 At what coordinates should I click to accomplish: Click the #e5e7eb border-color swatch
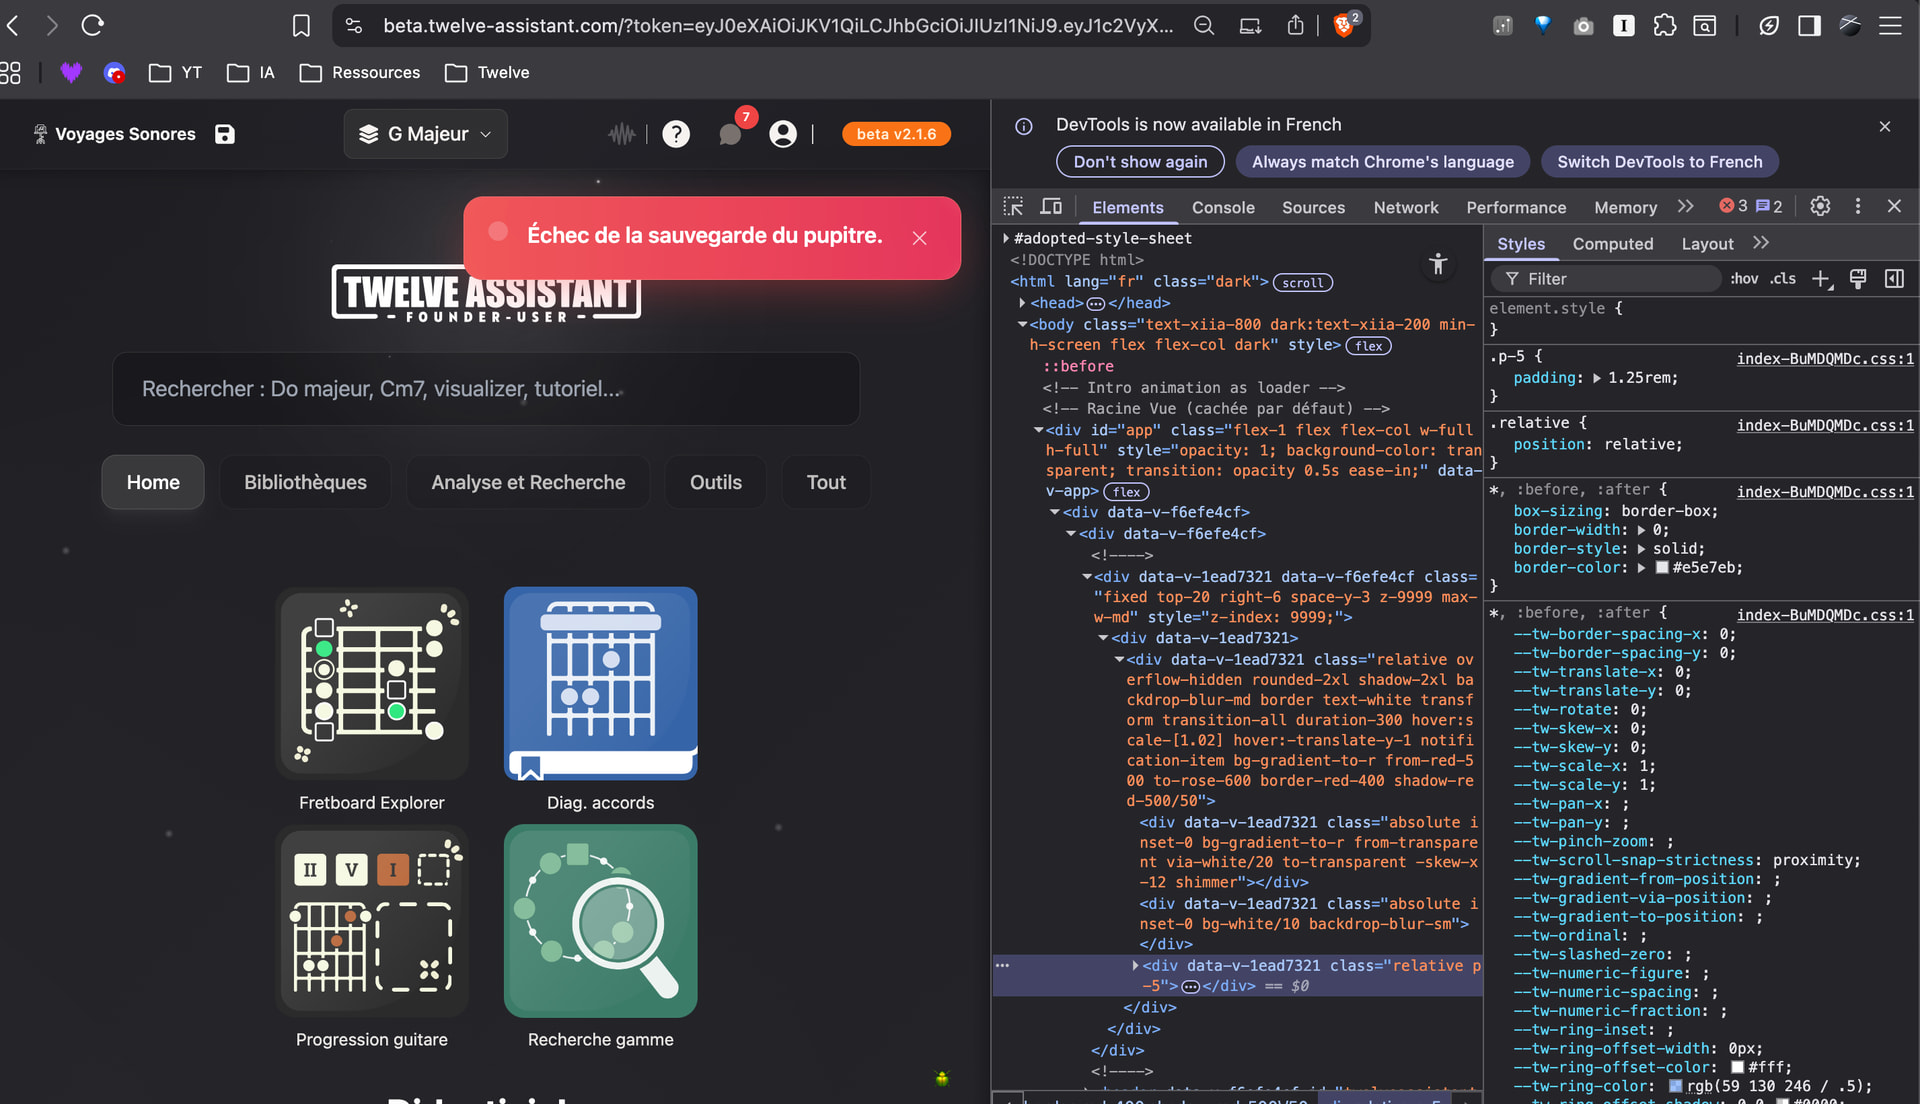click(1662, 568)
